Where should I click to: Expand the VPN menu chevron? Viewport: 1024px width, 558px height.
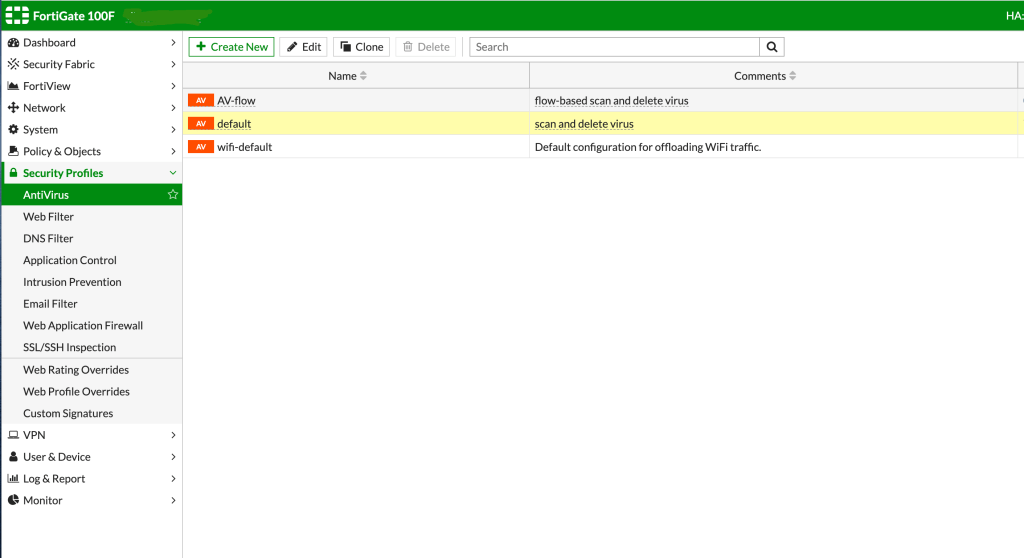tap(173, 435)
